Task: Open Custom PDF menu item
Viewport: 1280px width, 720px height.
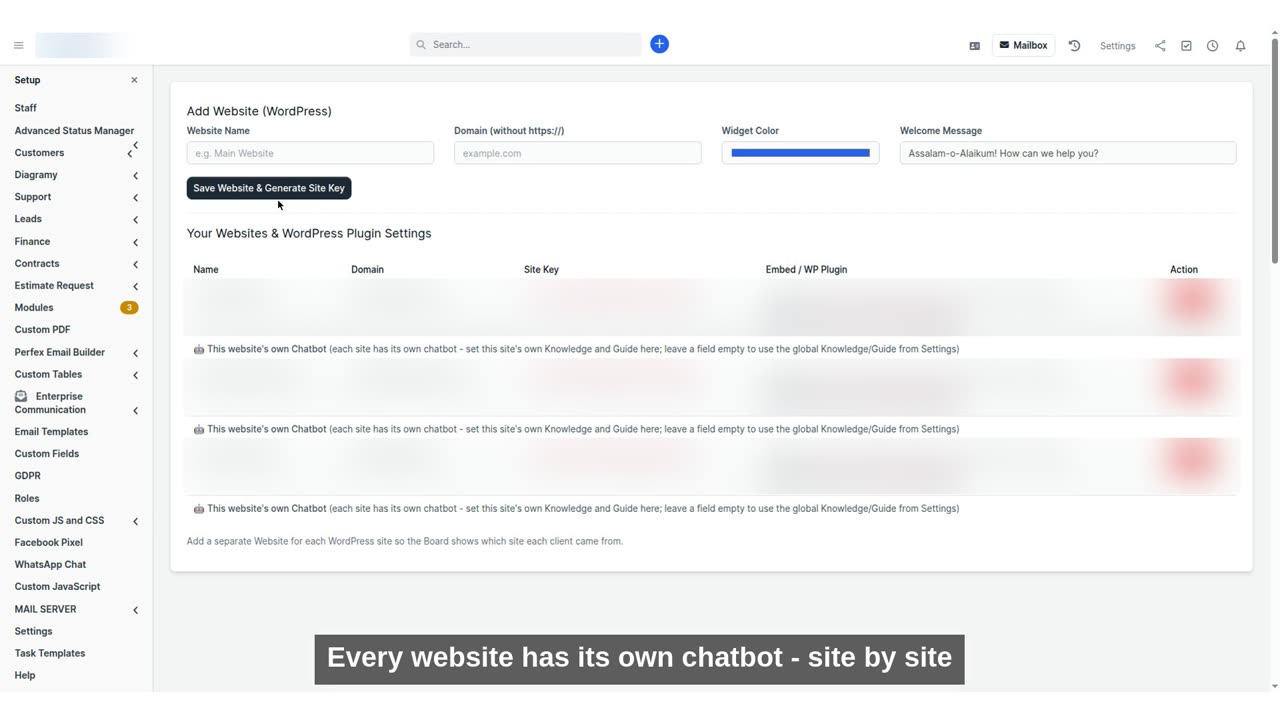Action: pos(42,330)
